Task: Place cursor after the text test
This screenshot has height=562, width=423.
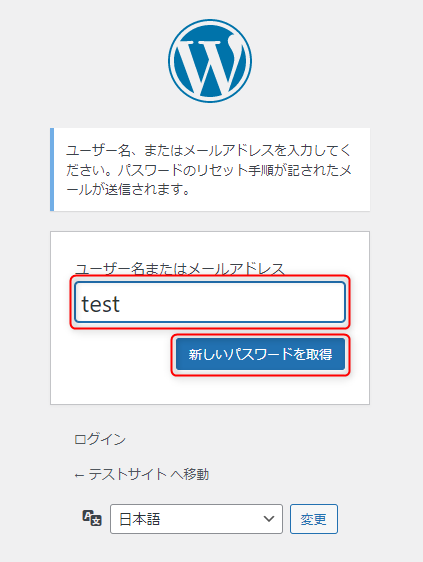Action: click(x=121, y=304)
